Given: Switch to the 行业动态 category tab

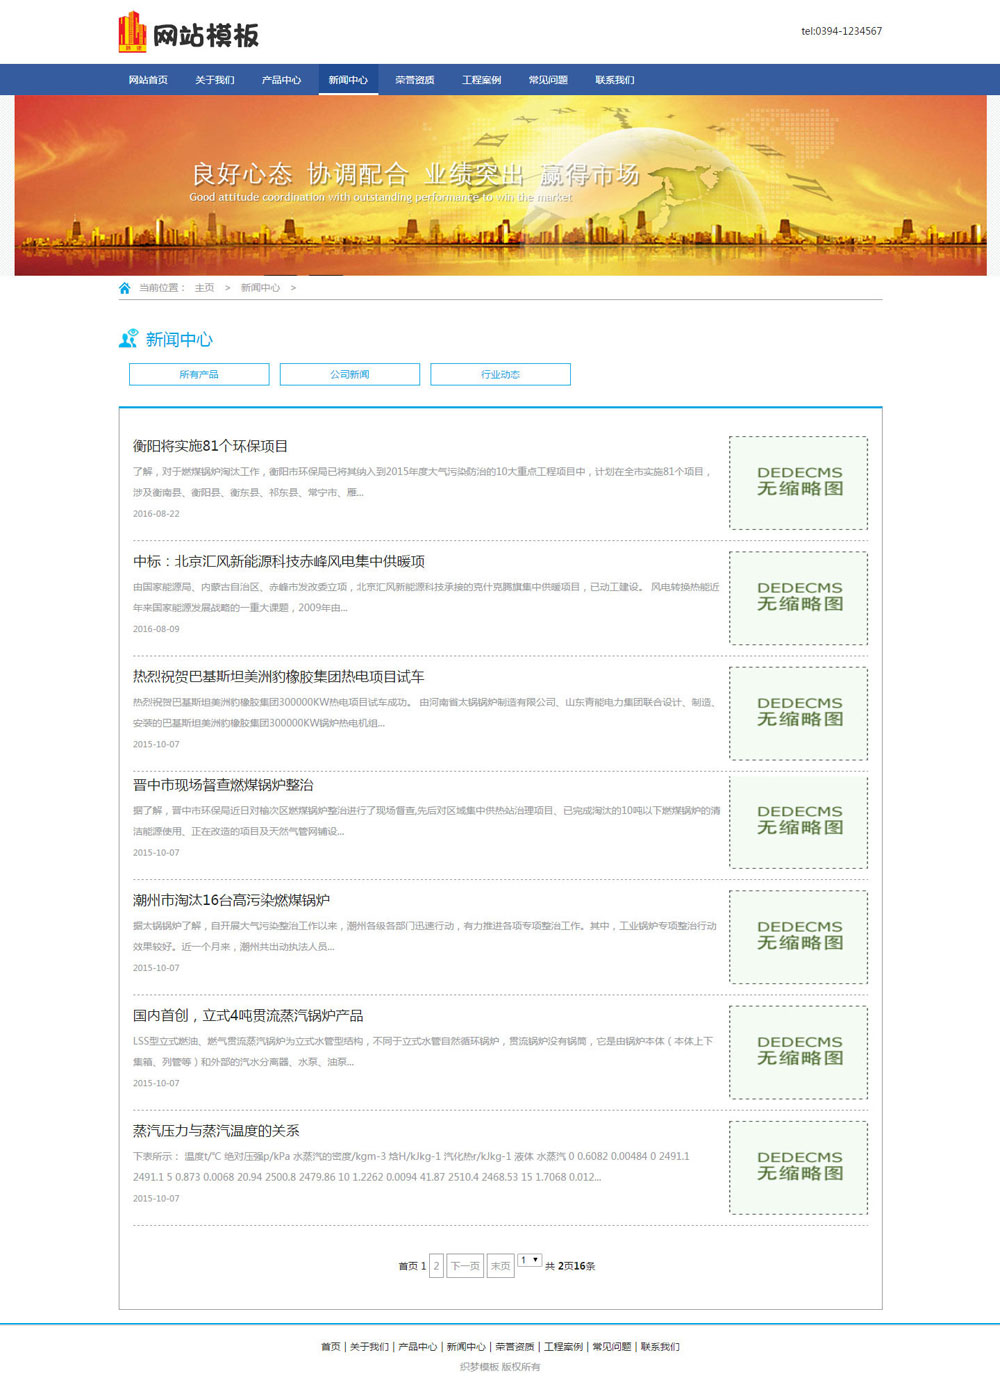Looking at the screenshot, I should 500,374.
